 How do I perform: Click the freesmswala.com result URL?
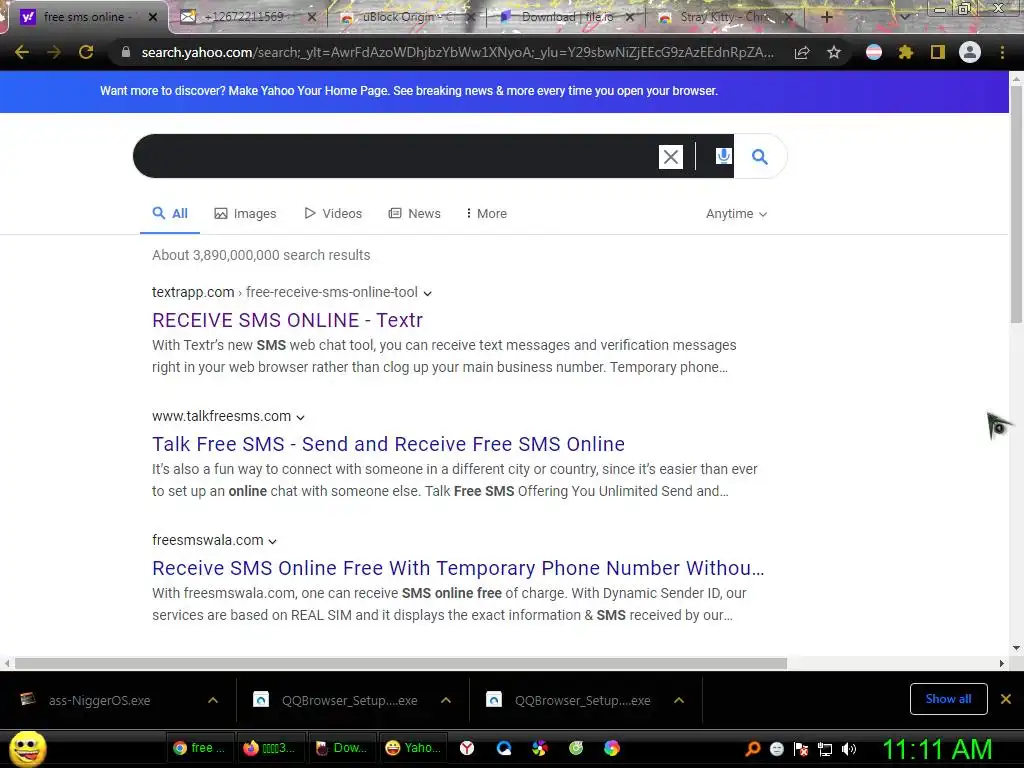click(x=208, y=540)
